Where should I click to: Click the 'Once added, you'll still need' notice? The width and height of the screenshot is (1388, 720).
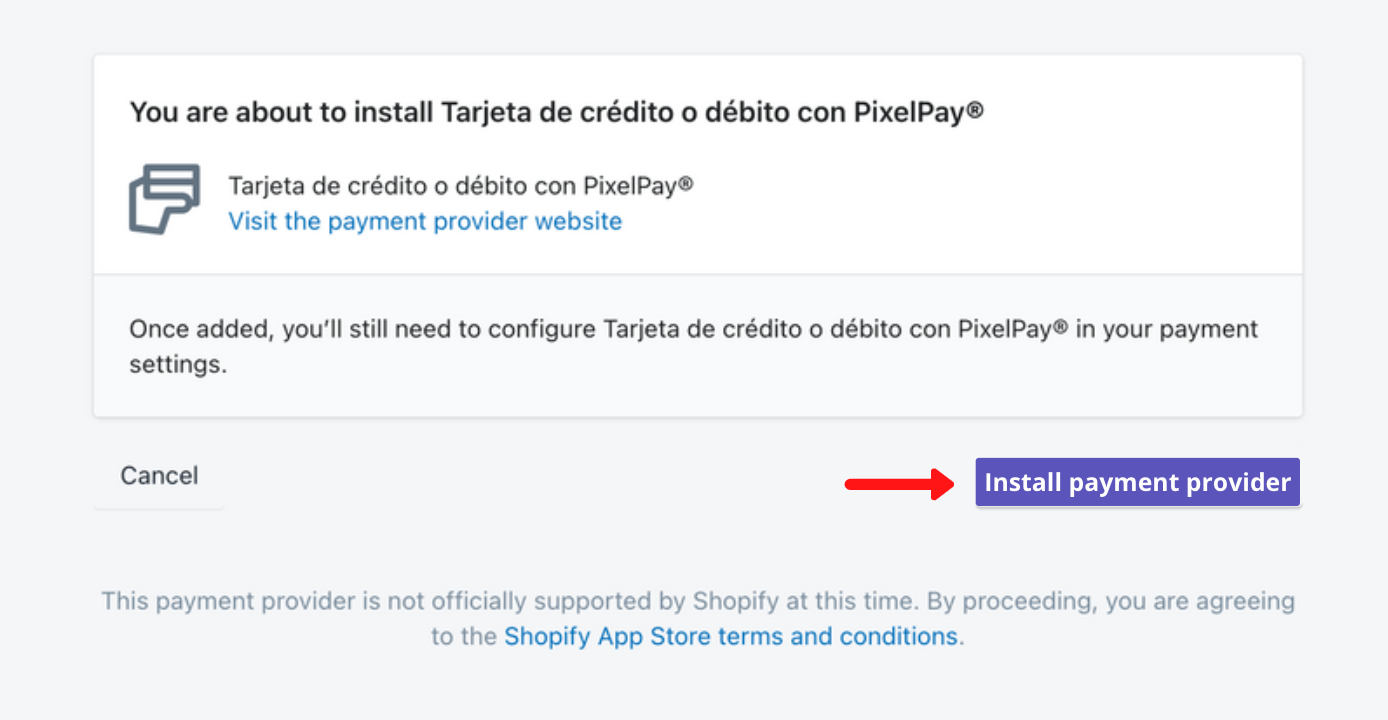point(694,346)
